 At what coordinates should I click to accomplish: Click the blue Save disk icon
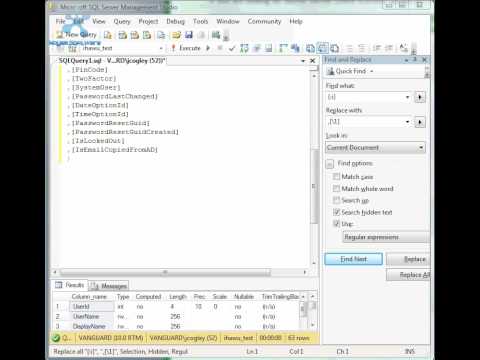[x=189, y=35]
